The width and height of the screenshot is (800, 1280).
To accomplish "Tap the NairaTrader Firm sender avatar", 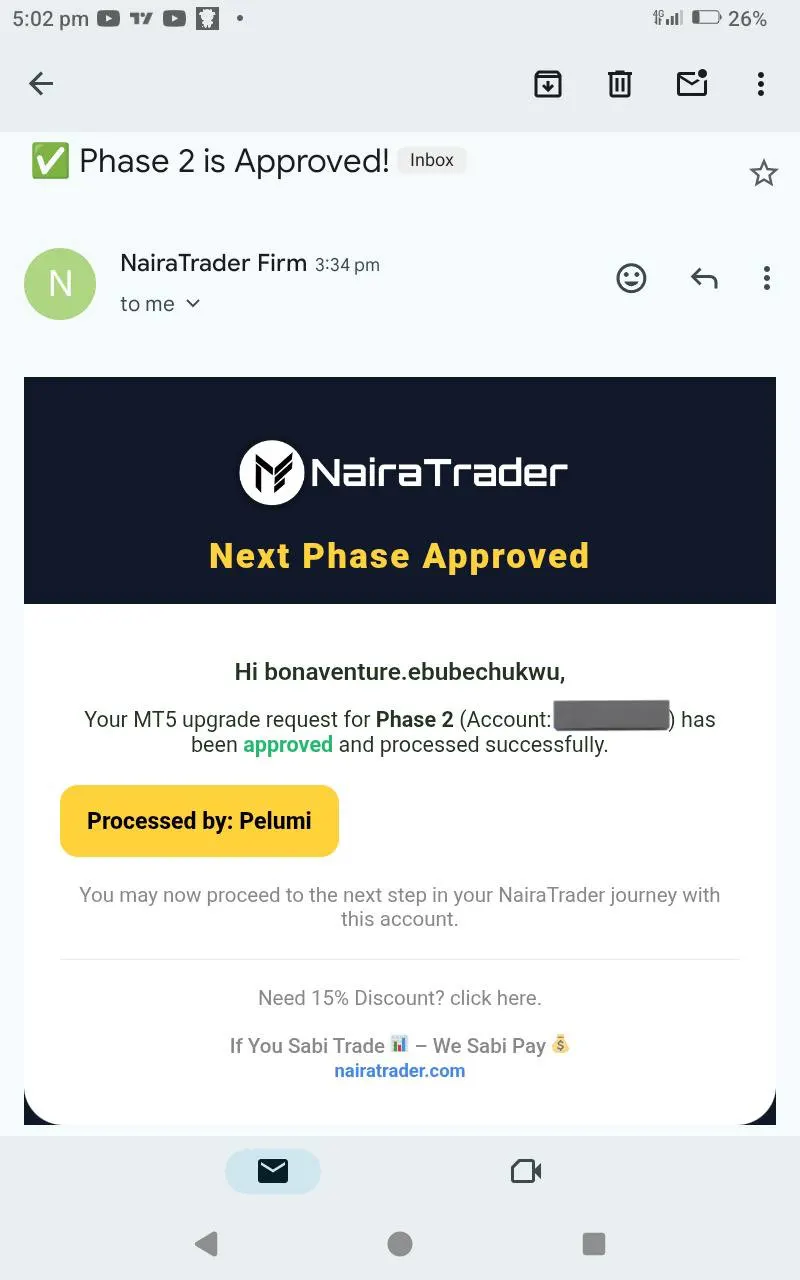I will coord(60,284).
